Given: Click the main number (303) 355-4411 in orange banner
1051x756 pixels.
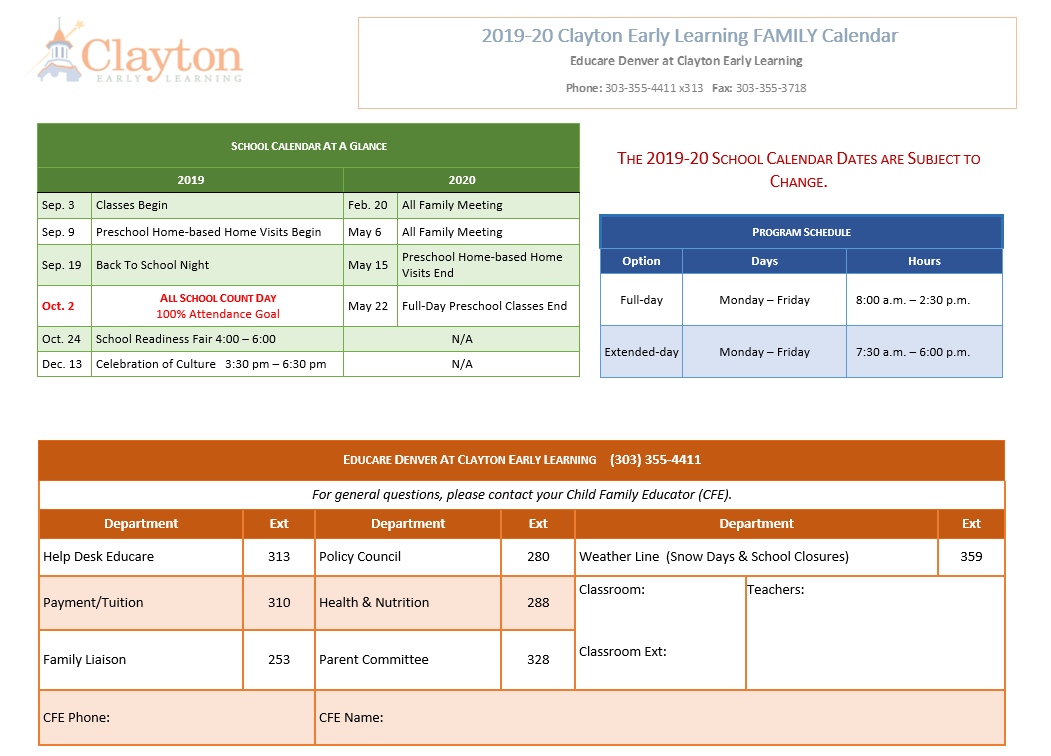Looking at the screenshot, I should pyautogui.click(x=656, y=460).
